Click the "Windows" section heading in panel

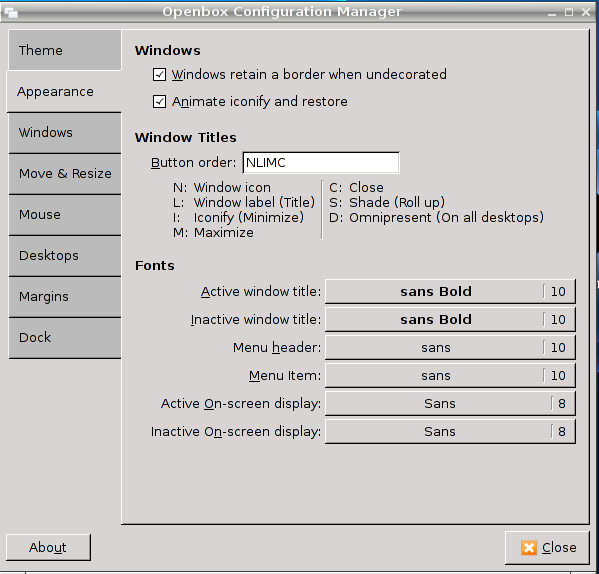[168, 50]
